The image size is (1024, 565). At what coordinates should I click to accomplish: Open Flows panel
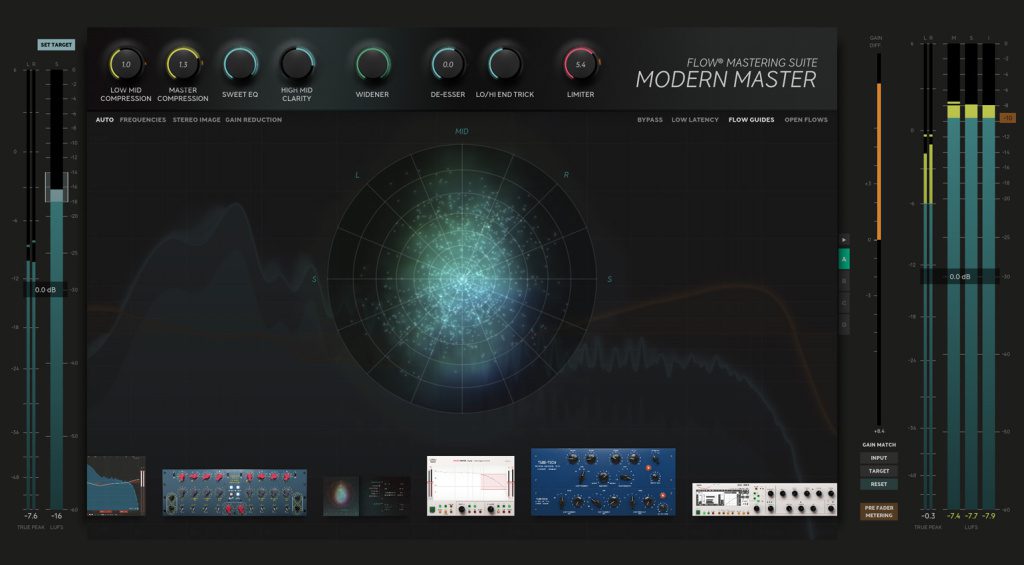coord(807,120)
